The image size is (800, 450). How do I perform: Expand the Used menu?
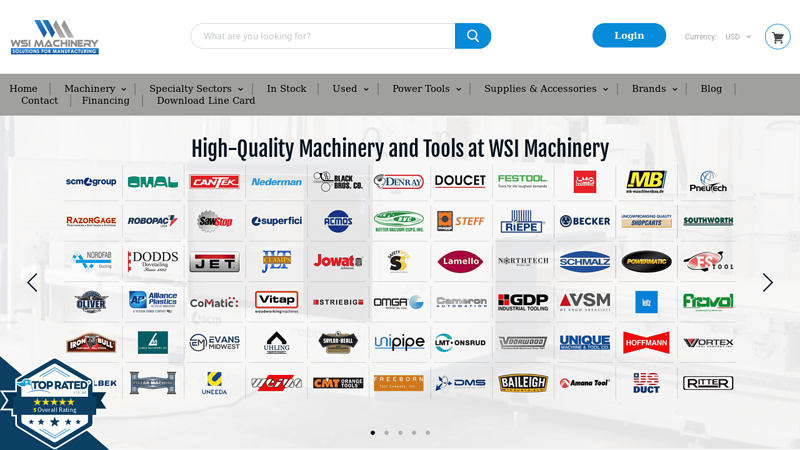click(x=351, y=89)
